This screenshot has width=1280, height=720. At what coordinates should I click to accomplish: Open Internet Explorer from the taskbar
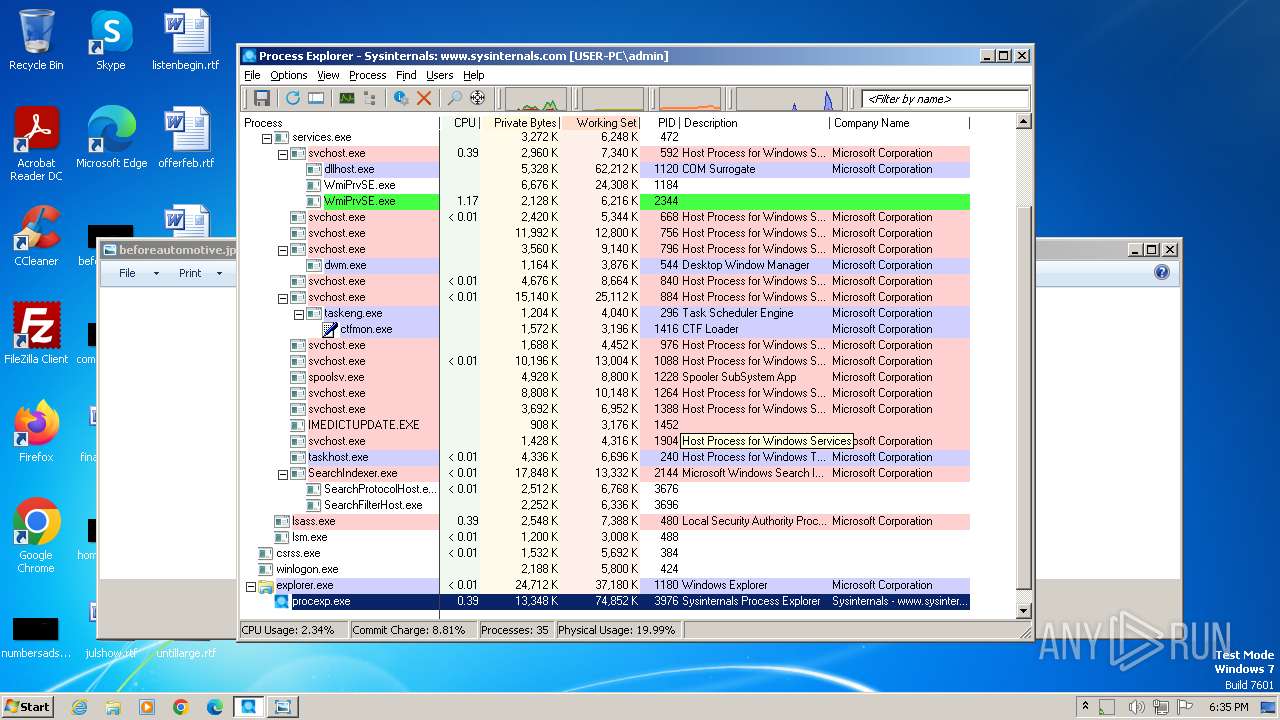pos(79,707)
